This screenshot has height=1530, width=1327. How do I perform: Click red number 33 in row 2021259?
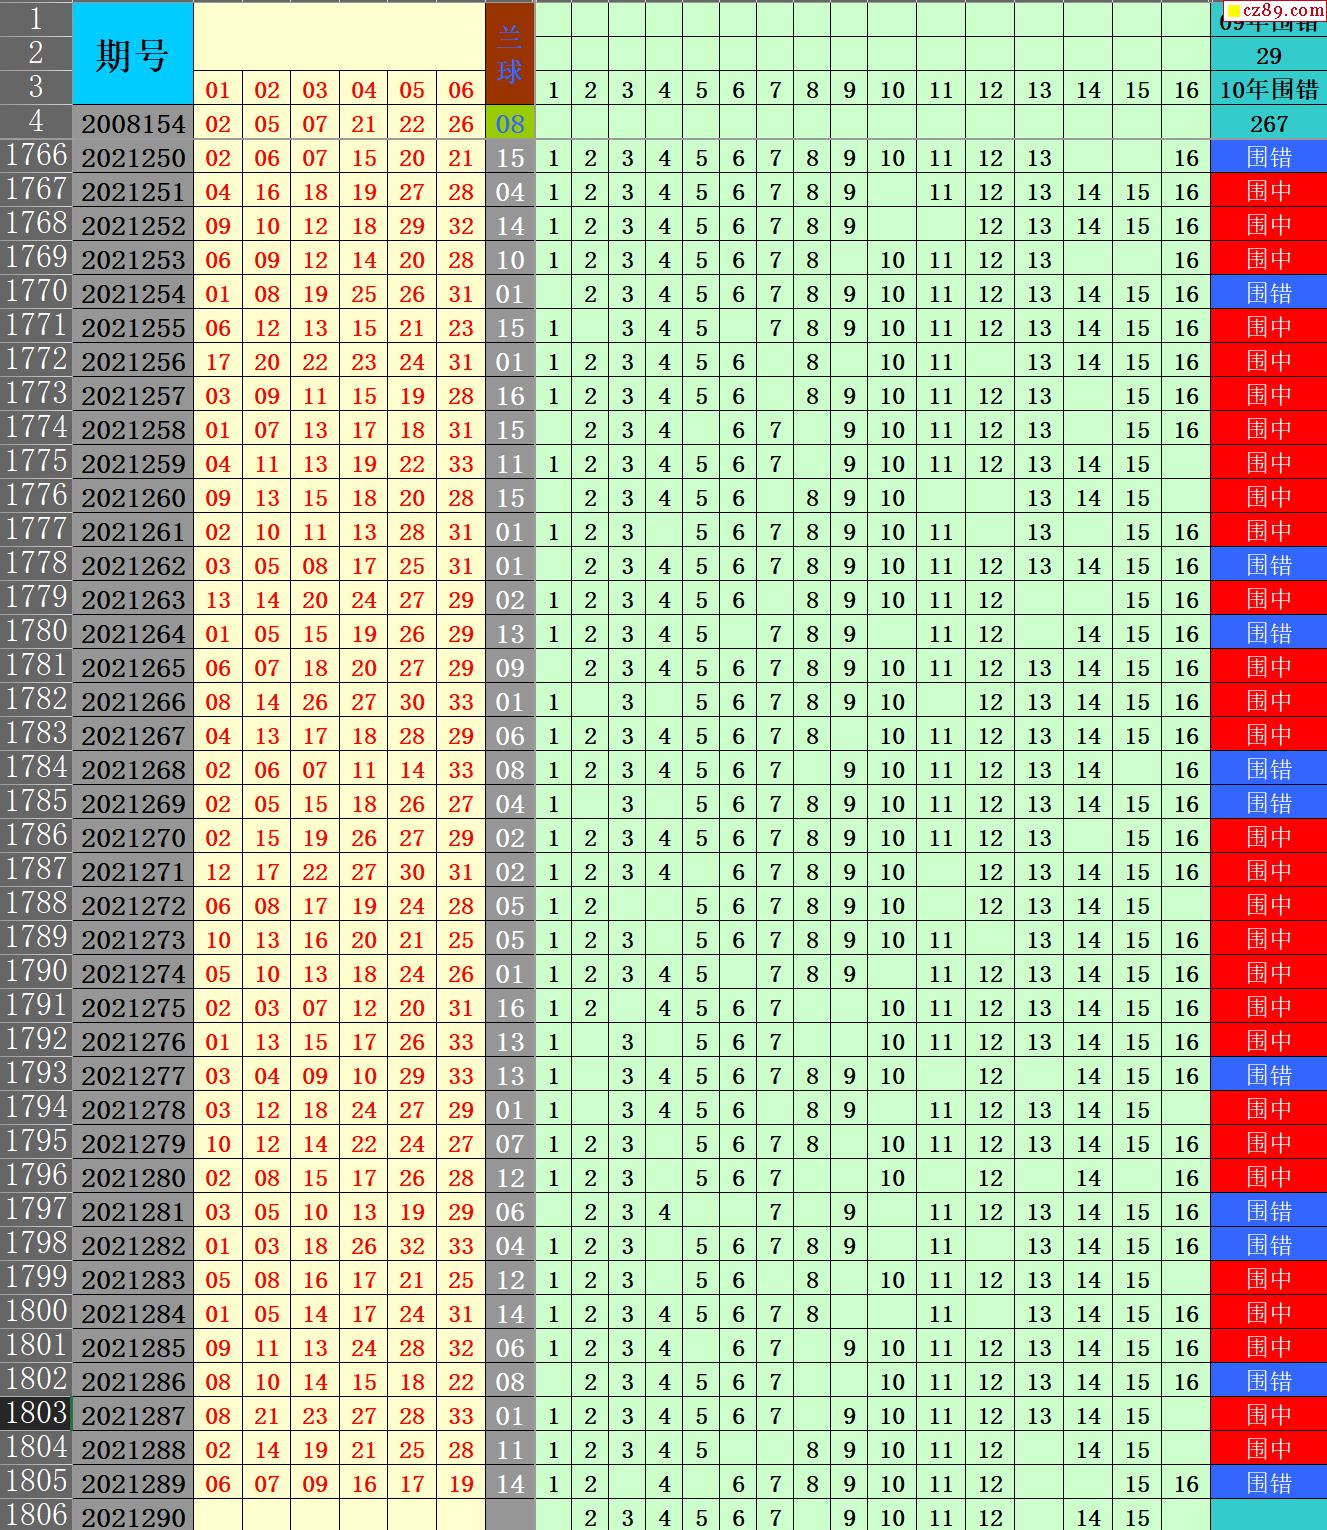(461, 463)
